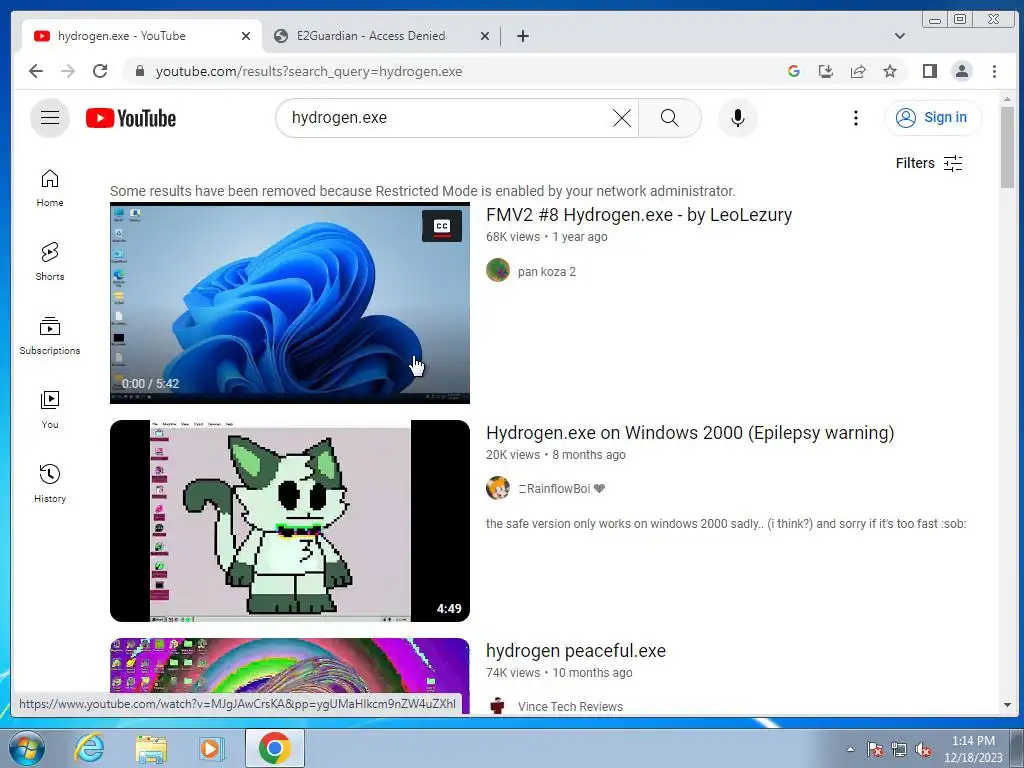Open the Home sidebar item

tap(50, 189)
